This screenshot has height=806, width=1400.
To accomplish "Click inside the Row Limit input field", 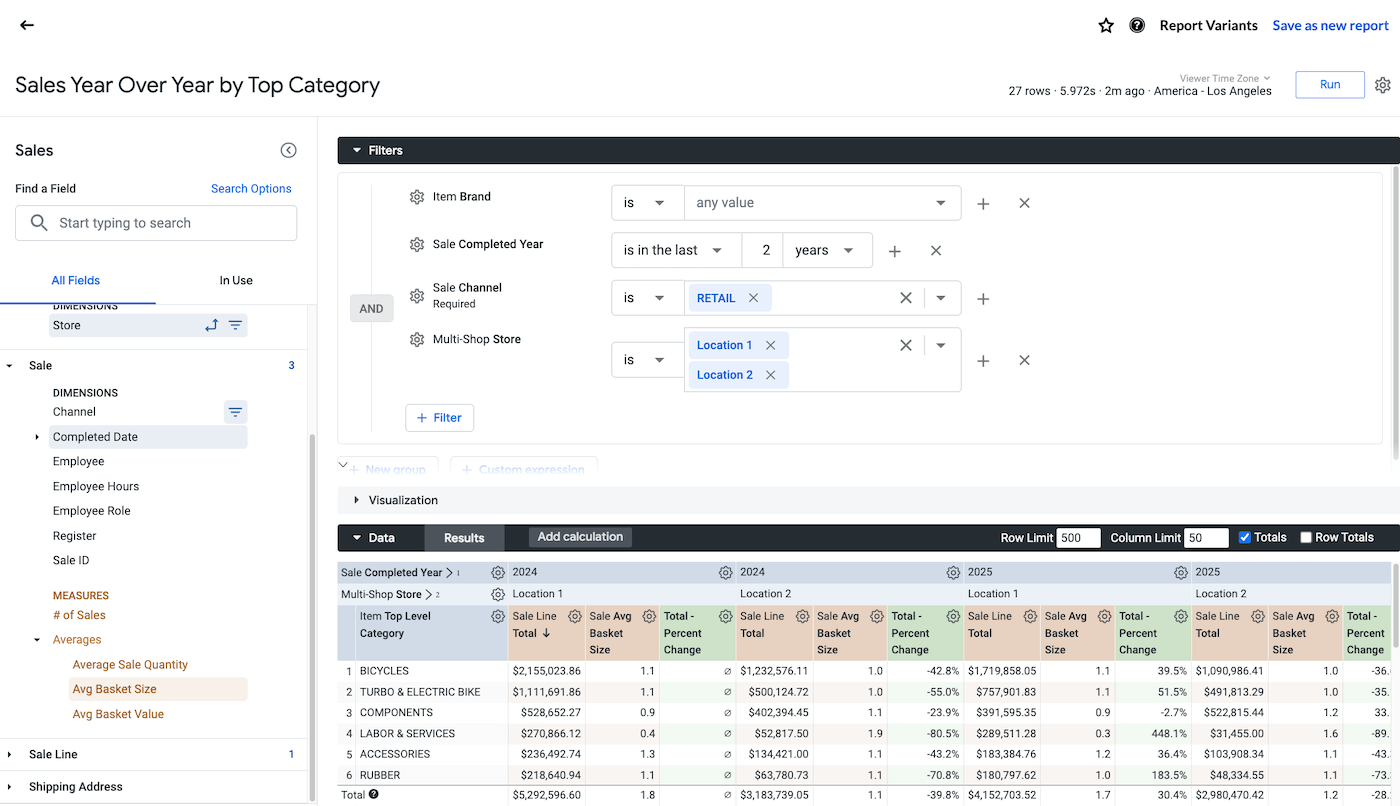I will pos(1077,537).
